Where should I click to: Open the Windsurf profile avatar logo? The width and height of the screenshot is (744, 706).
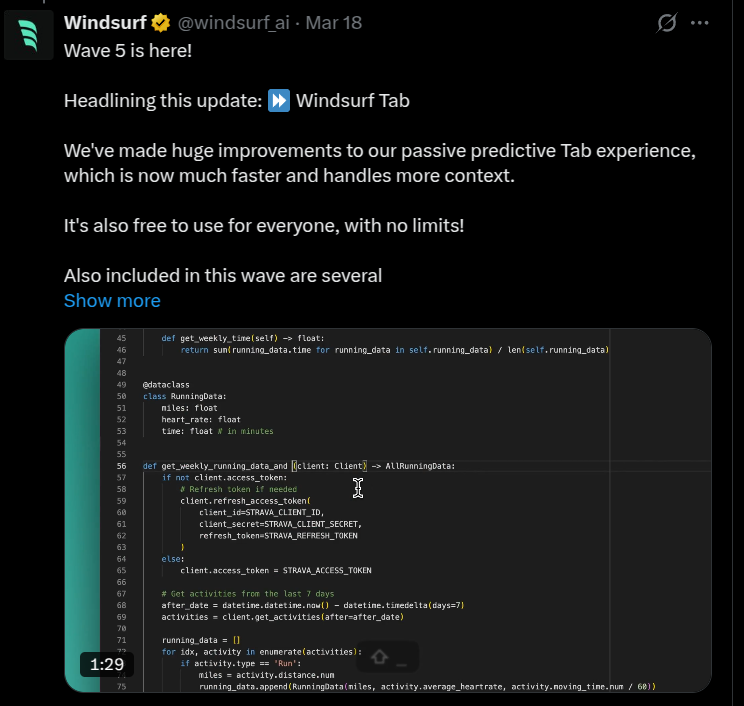(29, 35)
